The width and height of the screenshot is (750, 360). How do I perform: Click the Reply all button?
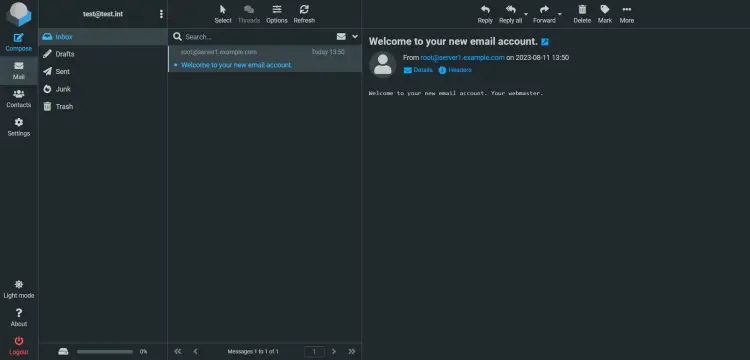pyautogui.click(x=510, y=14)
